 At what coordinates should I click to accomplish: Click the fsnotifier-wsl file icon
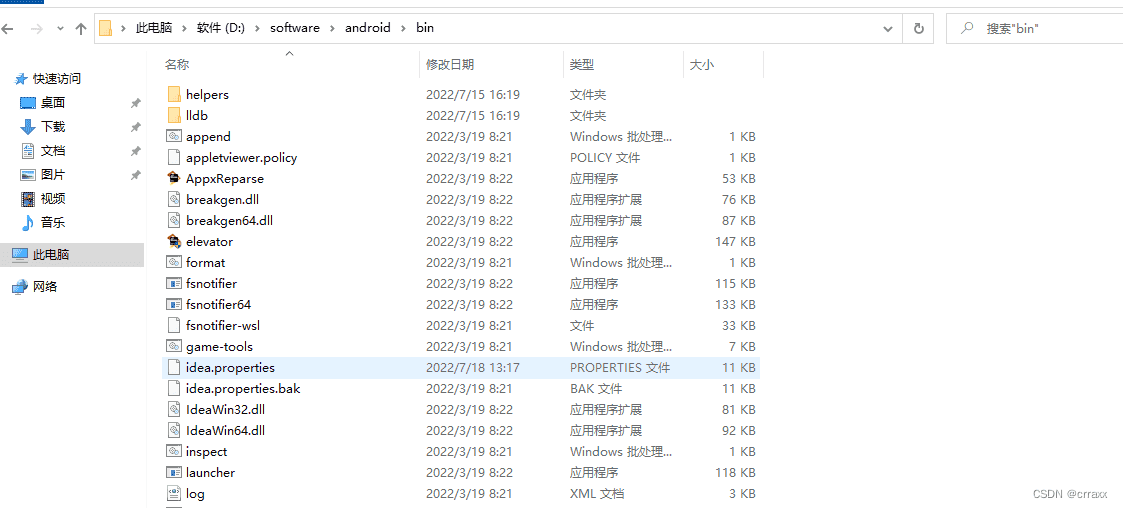pyautogui.click(x=173, y=325)
